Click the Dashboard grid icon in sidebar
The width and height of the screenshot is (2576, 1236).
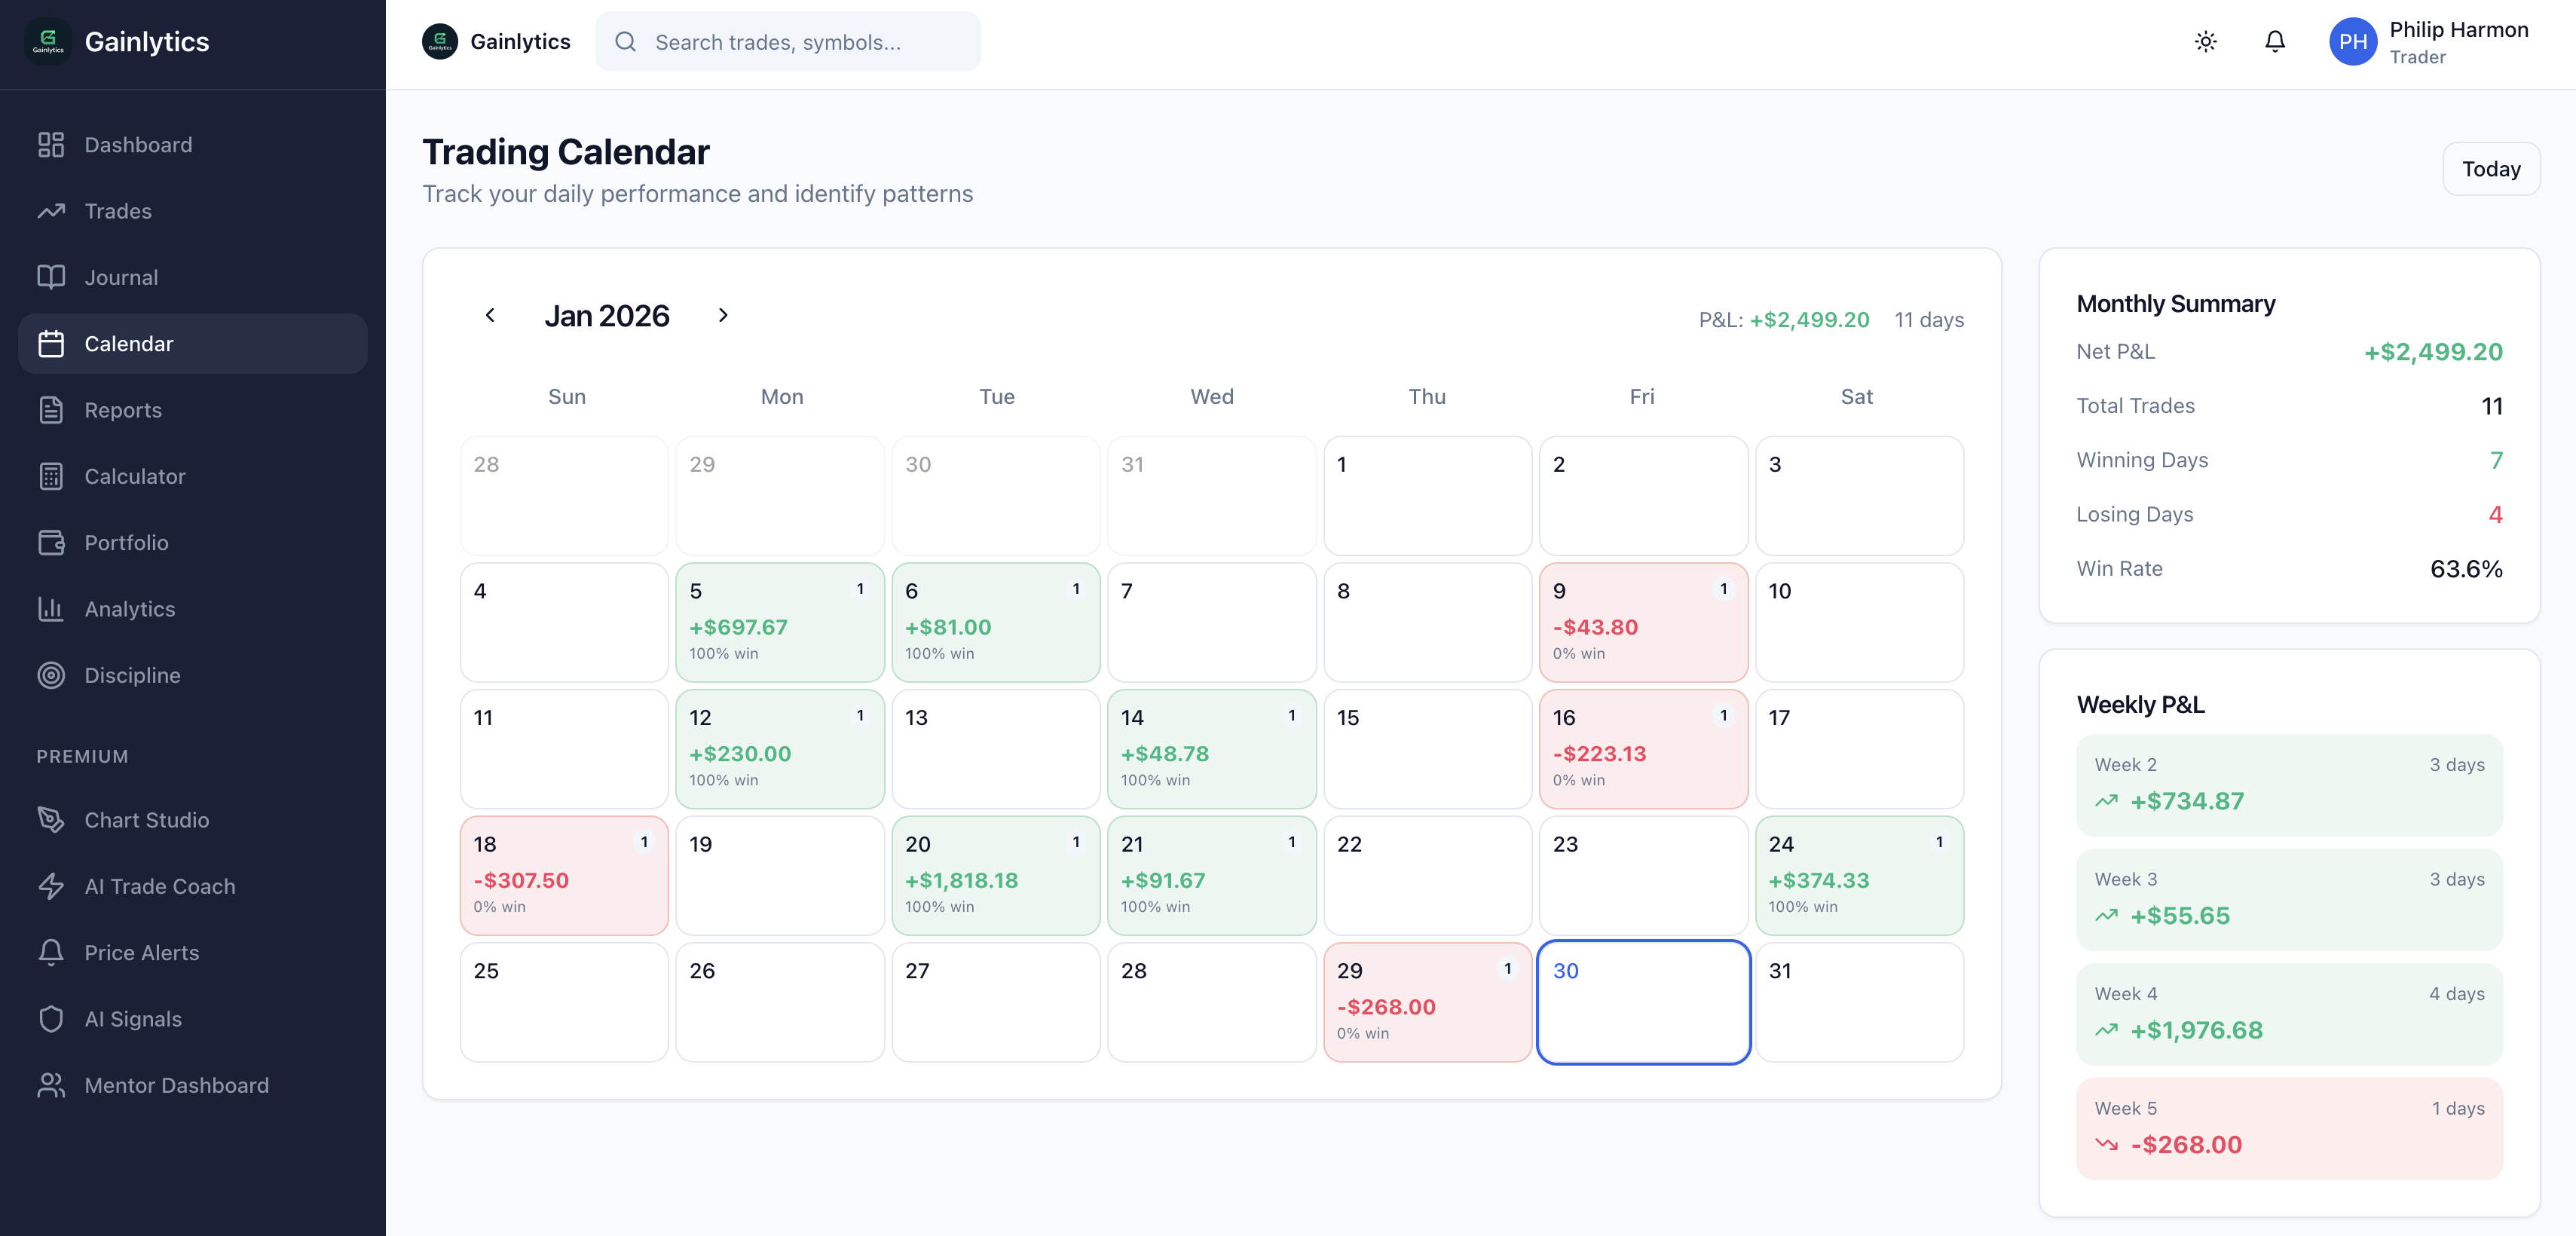51,145
